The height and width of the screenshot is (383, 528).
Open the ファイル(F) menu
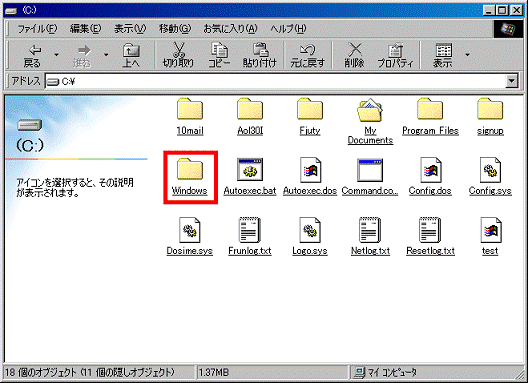(37, 29)
